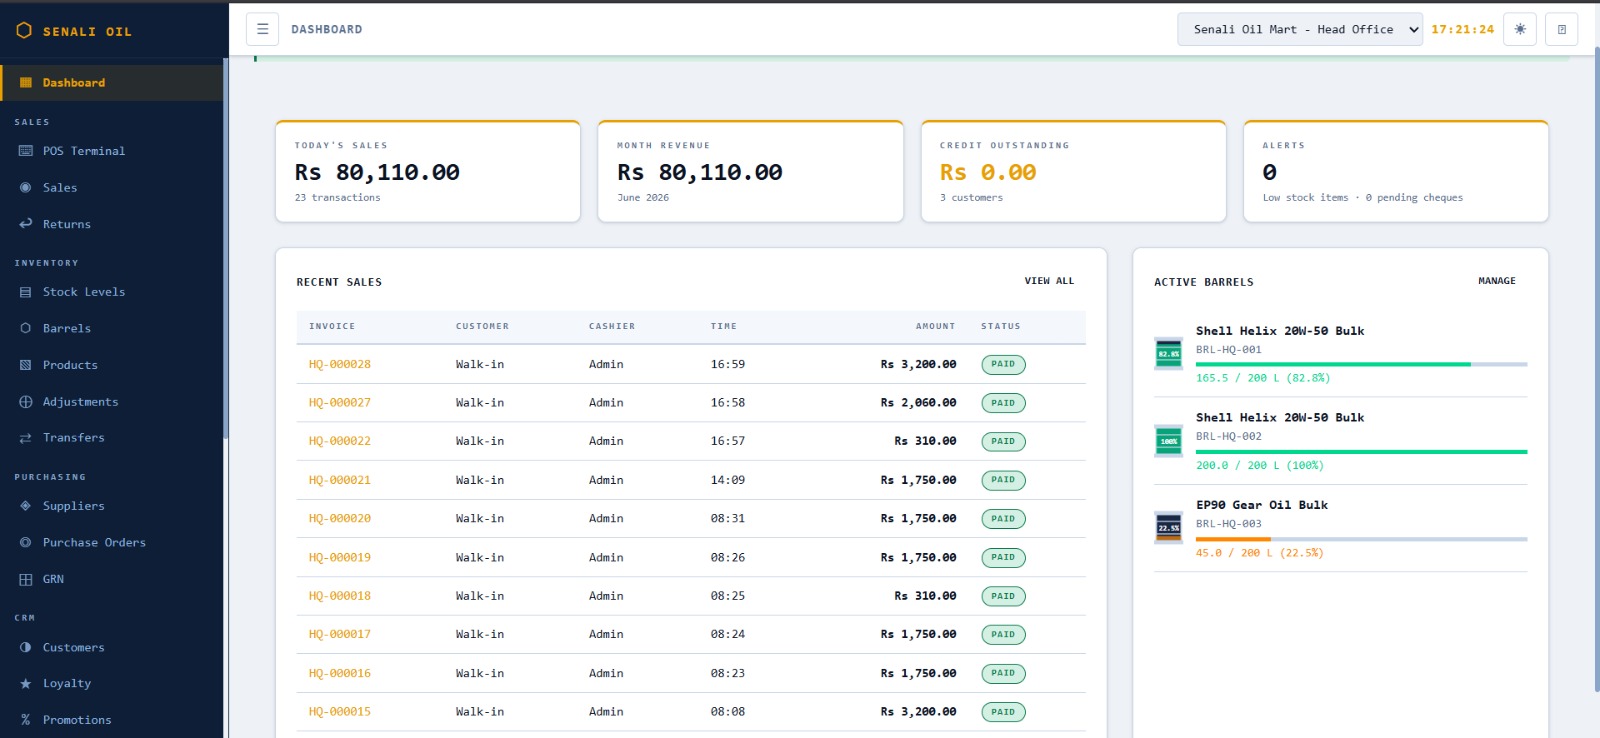
Task: Open the Senali Oil Mart branch dropdown
Action: click(1300, 29)
